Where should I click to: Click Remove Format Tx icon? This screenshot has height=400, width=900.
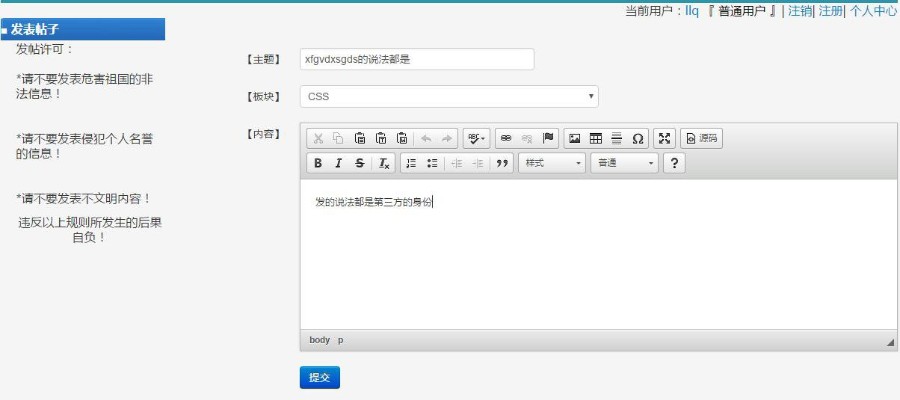click(384, 164)
